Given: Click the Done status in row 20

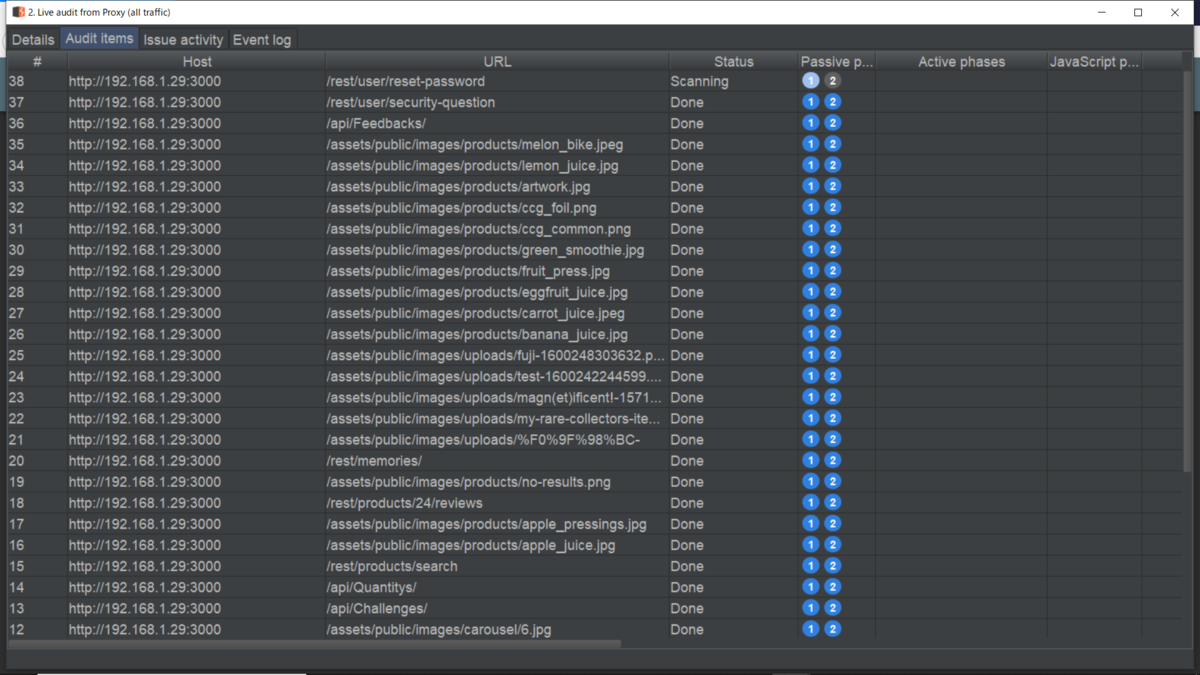Looking at the screenshot, I should tap(733, 460).
